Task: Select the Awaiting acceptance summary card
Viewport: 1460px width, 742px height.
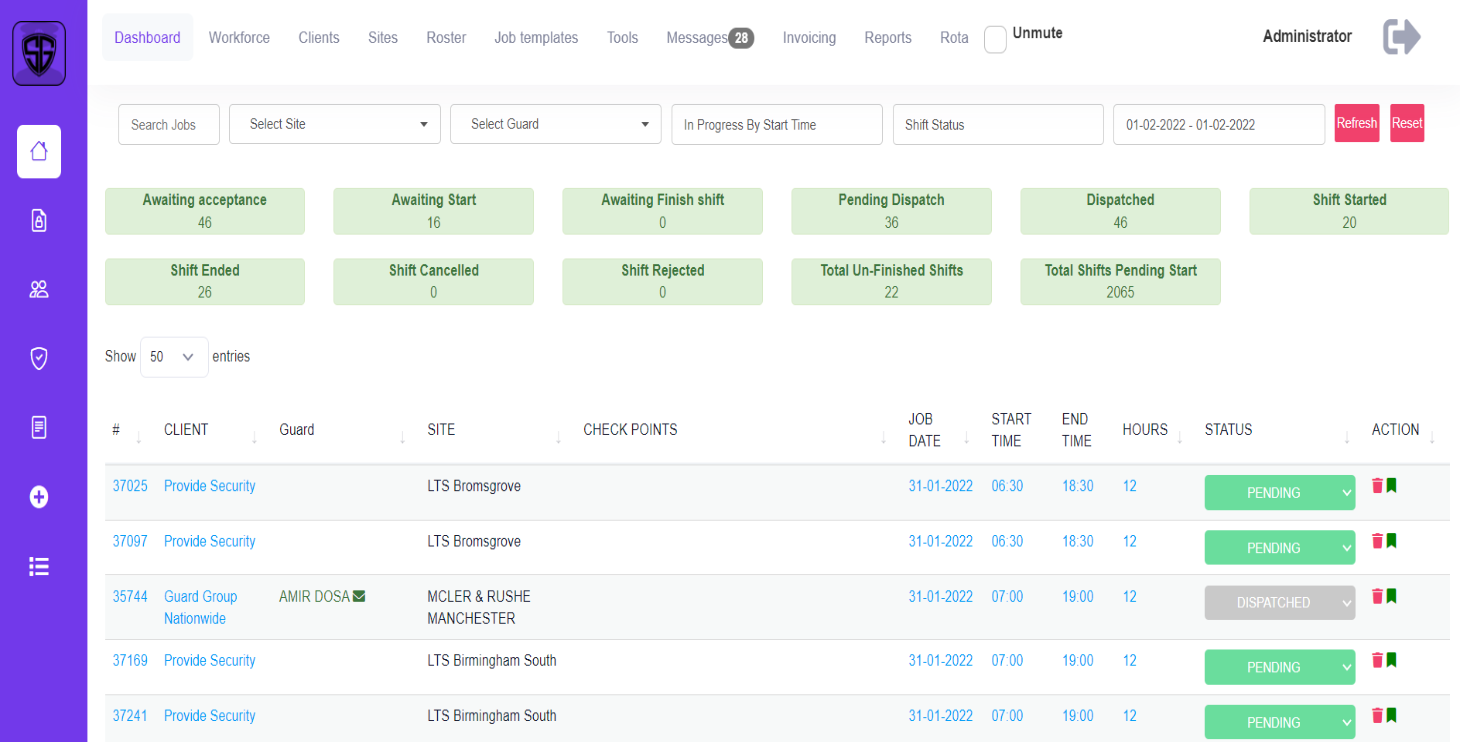Action: (x=205, y=211)
